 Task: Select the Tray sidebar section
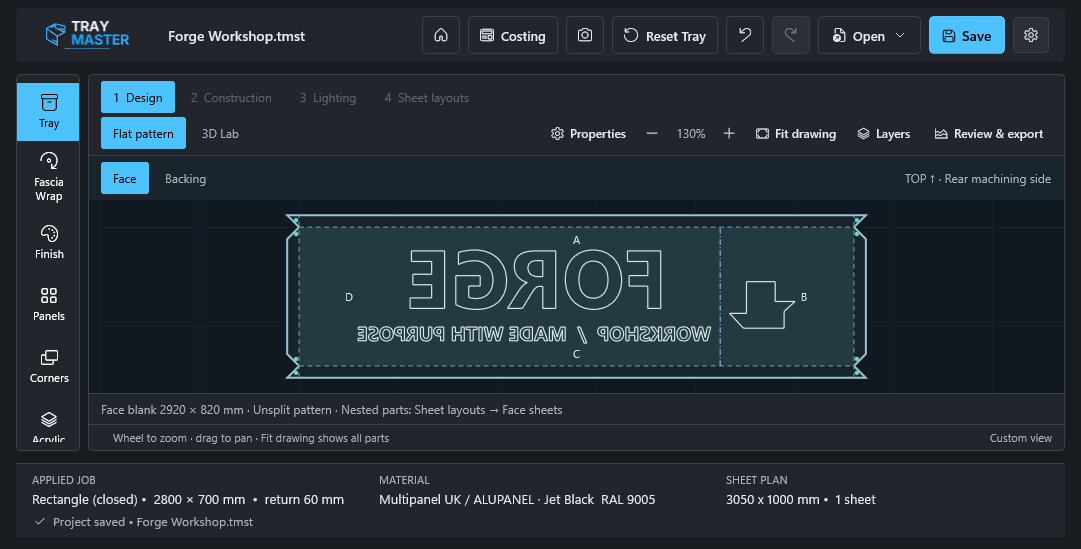point(48,112)
